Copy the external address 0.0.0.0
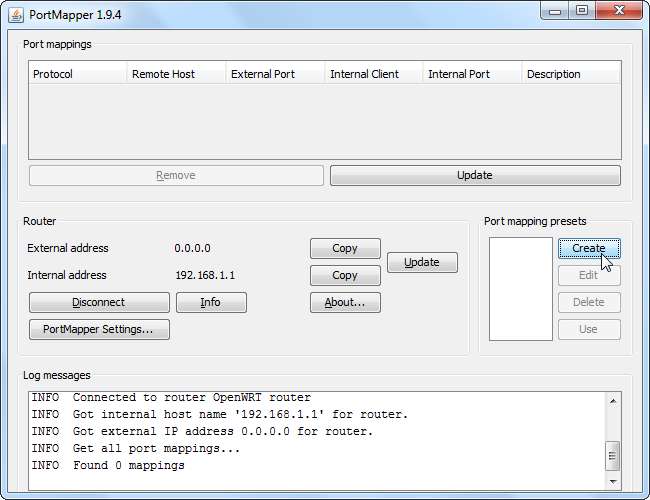Viewport: 650px width, 500px height. coord(345,248)
